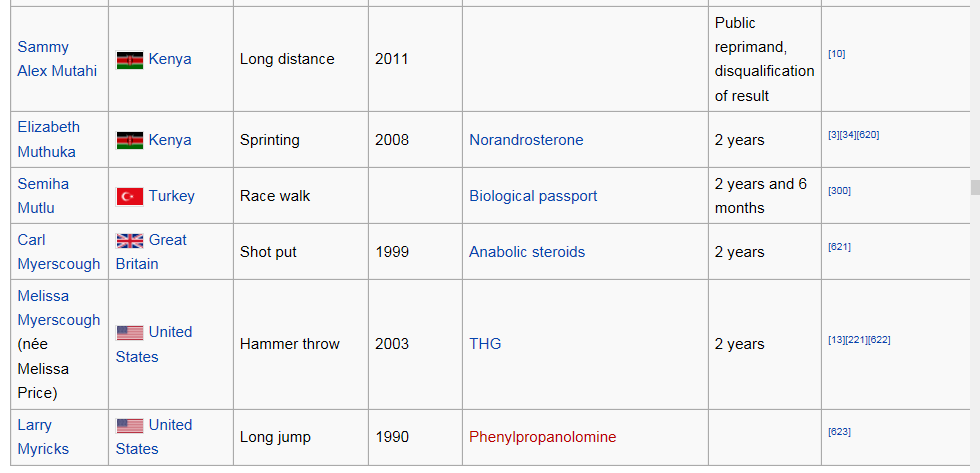Open Larry Myricks' page

coord(43,437)
